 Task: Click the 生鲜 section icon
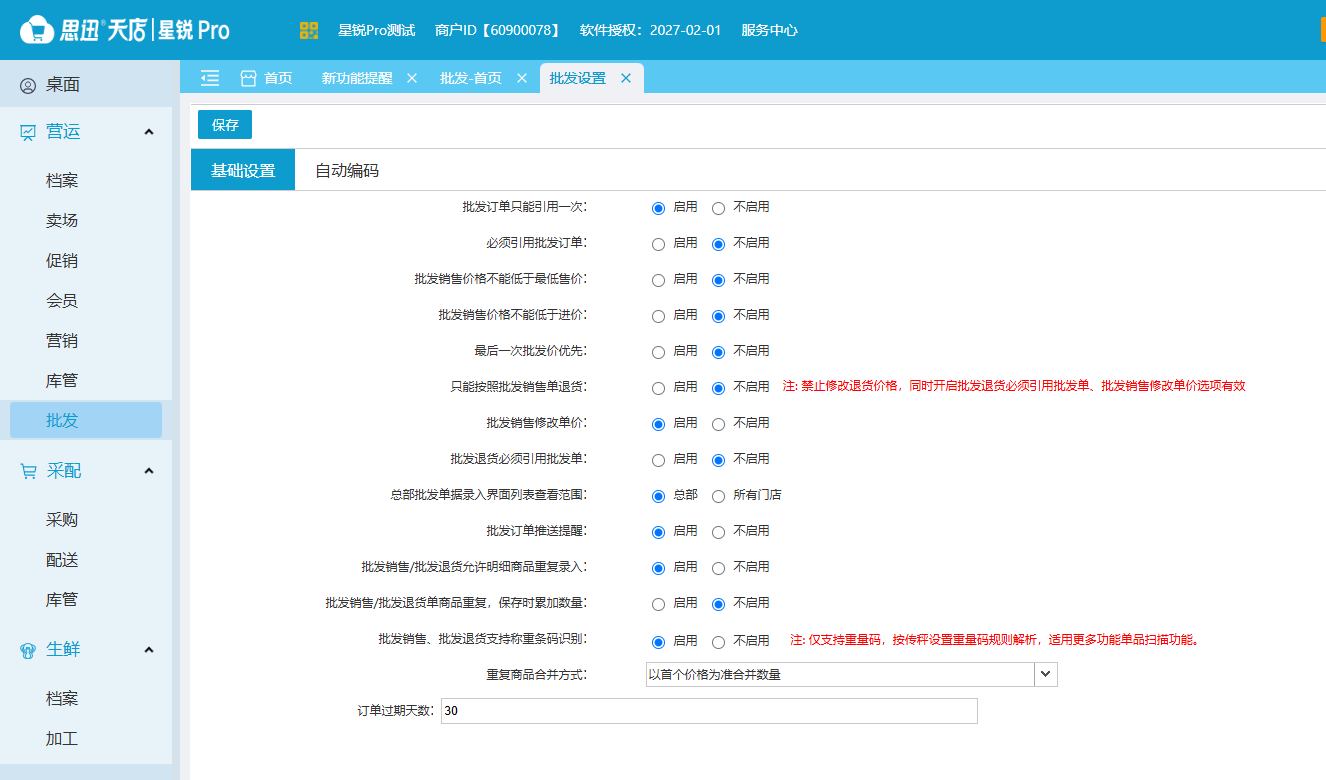pyautogui.click(x=28, y=650)
